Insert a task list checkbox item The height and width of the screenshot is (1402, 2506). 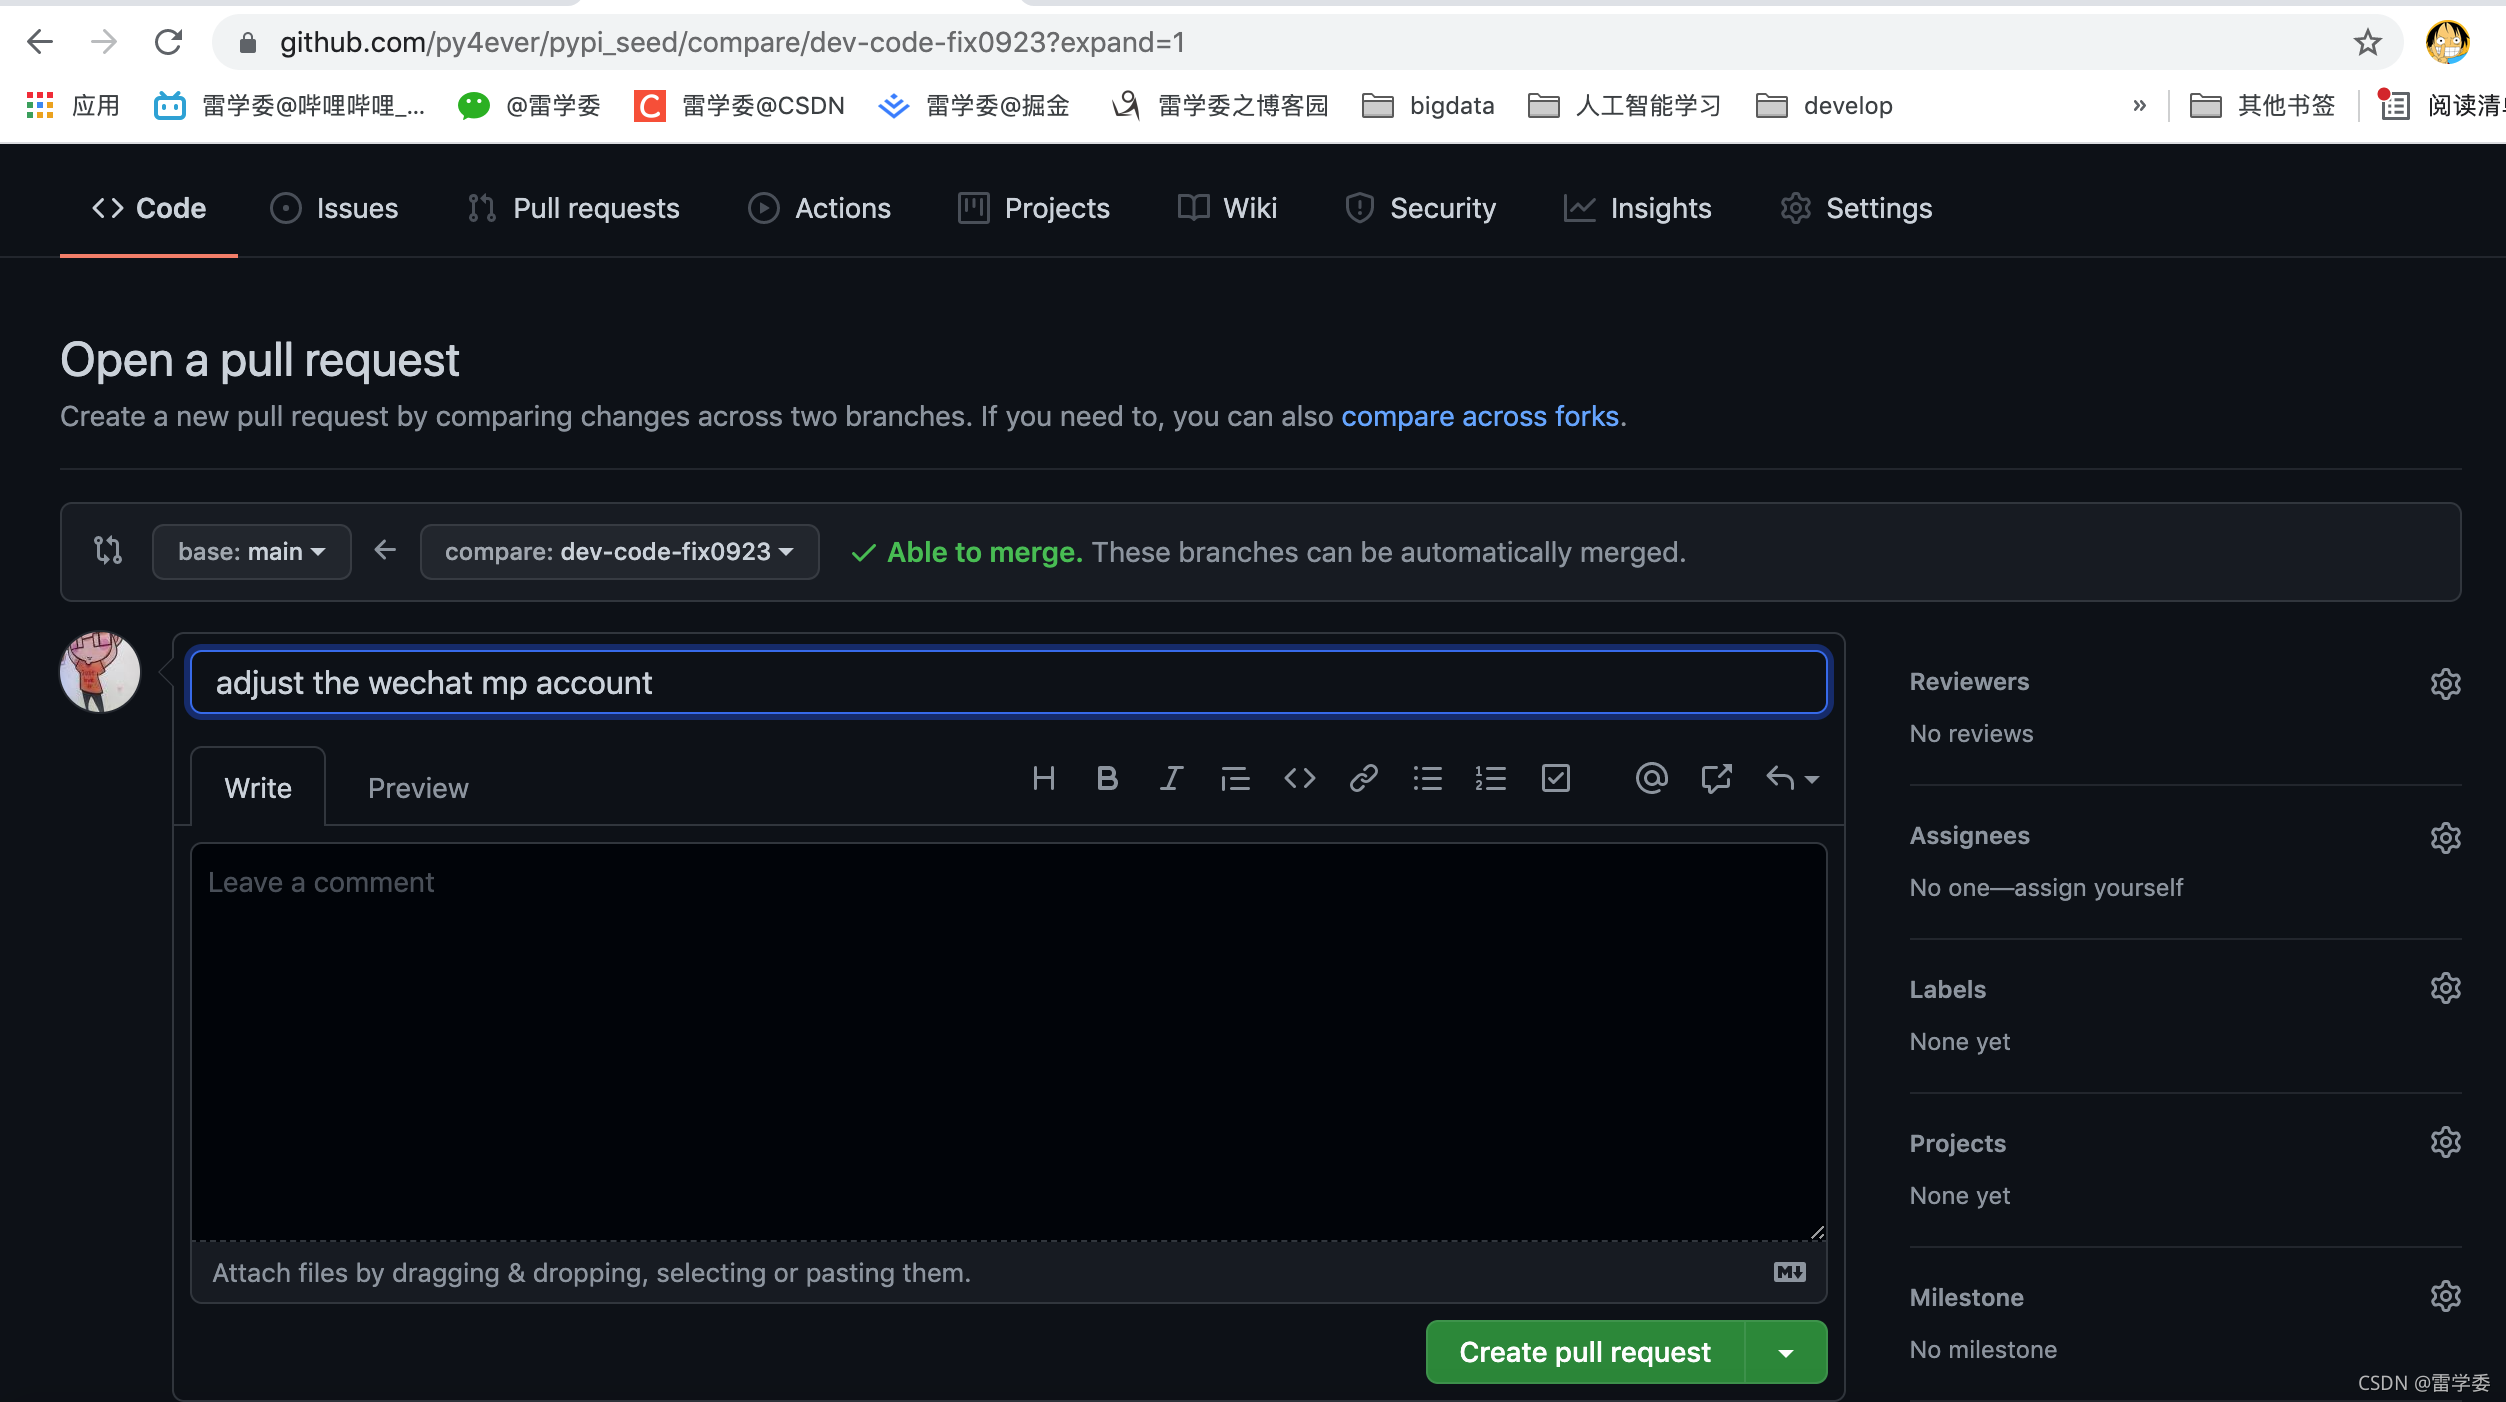coord(1555,778)
